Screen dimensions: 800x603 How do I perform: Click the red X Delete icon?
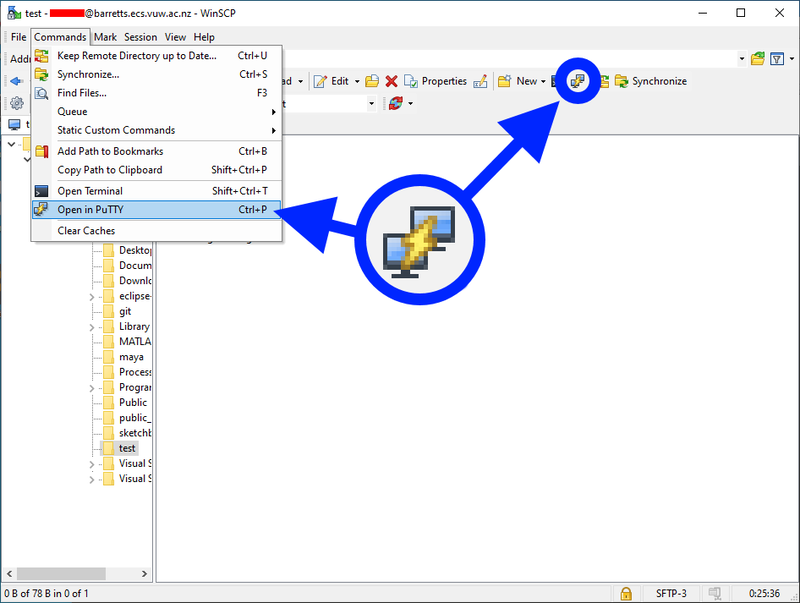pyautogui.click(x=391, y=81)
